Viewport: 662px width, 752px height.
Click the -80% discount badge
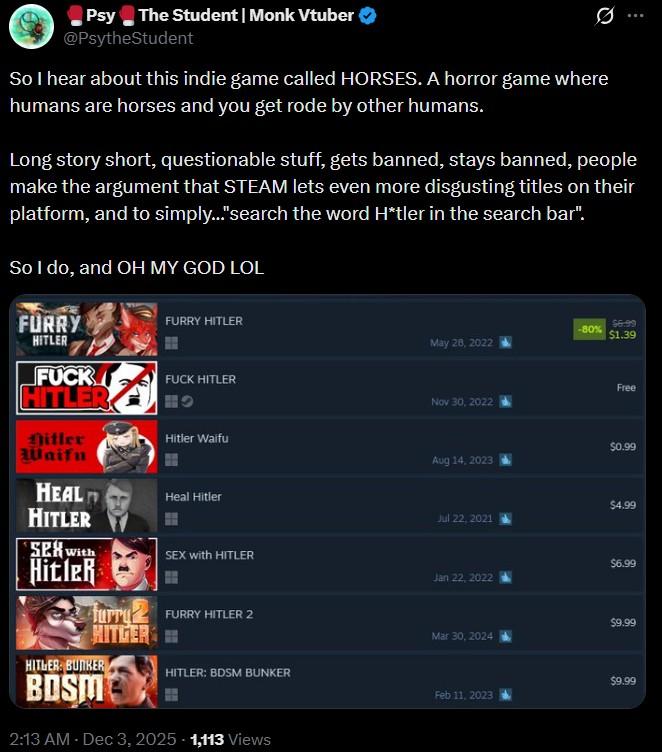[x=589, y=329]
